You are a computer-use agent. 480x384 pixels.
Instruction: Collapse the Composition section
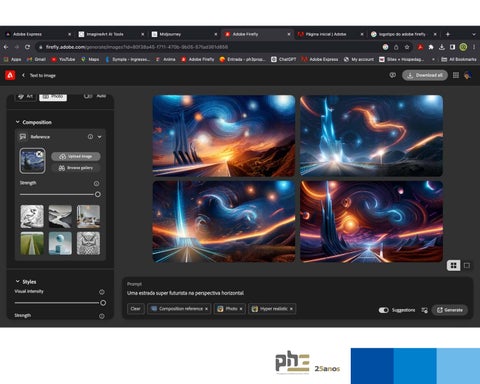(18, 122)
